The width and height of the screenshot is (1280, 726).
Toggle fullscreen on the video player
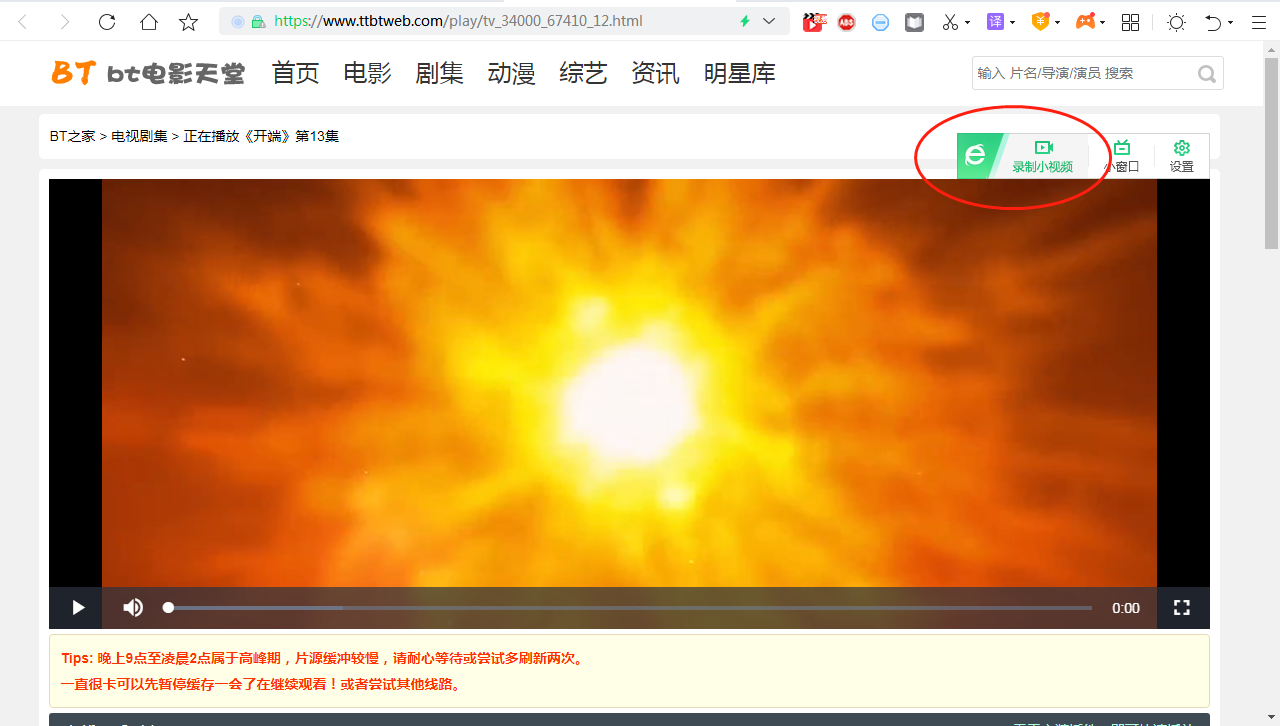pyautogui.click(x=1181, y=607)
